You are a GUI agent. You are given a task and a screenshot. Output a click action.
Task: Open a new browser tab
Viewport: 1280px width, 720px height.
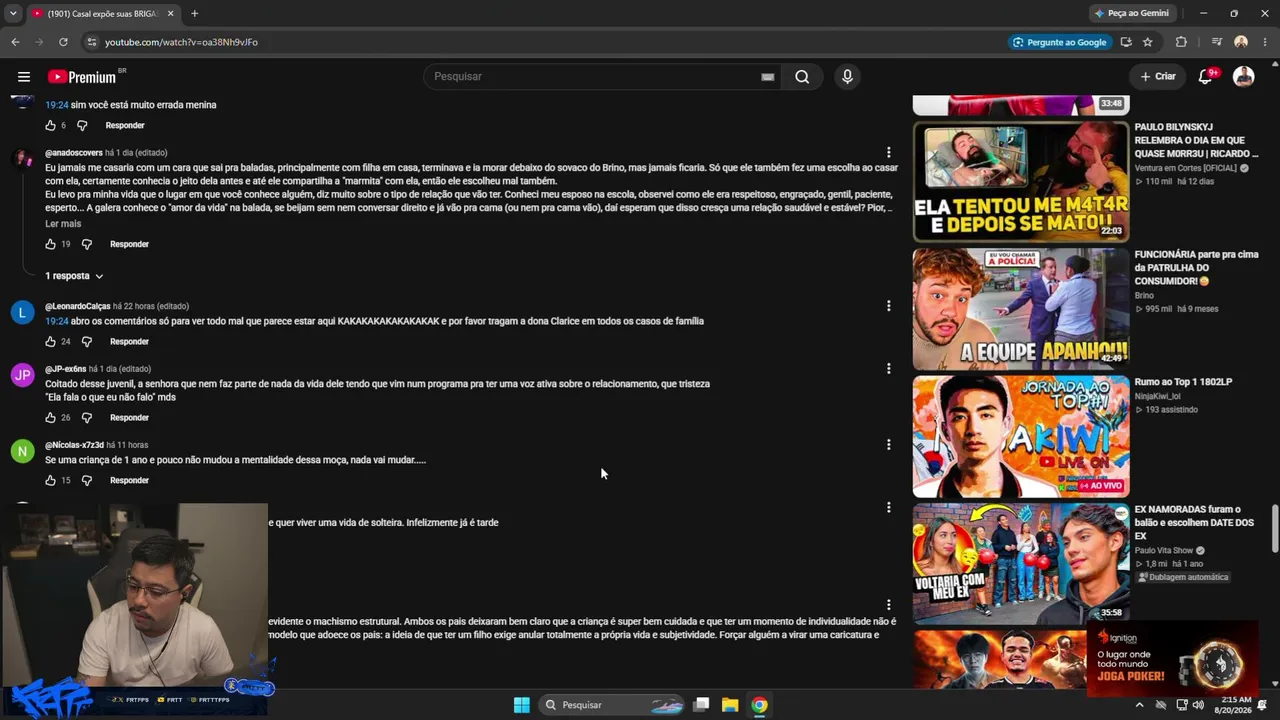coord(194,13)
